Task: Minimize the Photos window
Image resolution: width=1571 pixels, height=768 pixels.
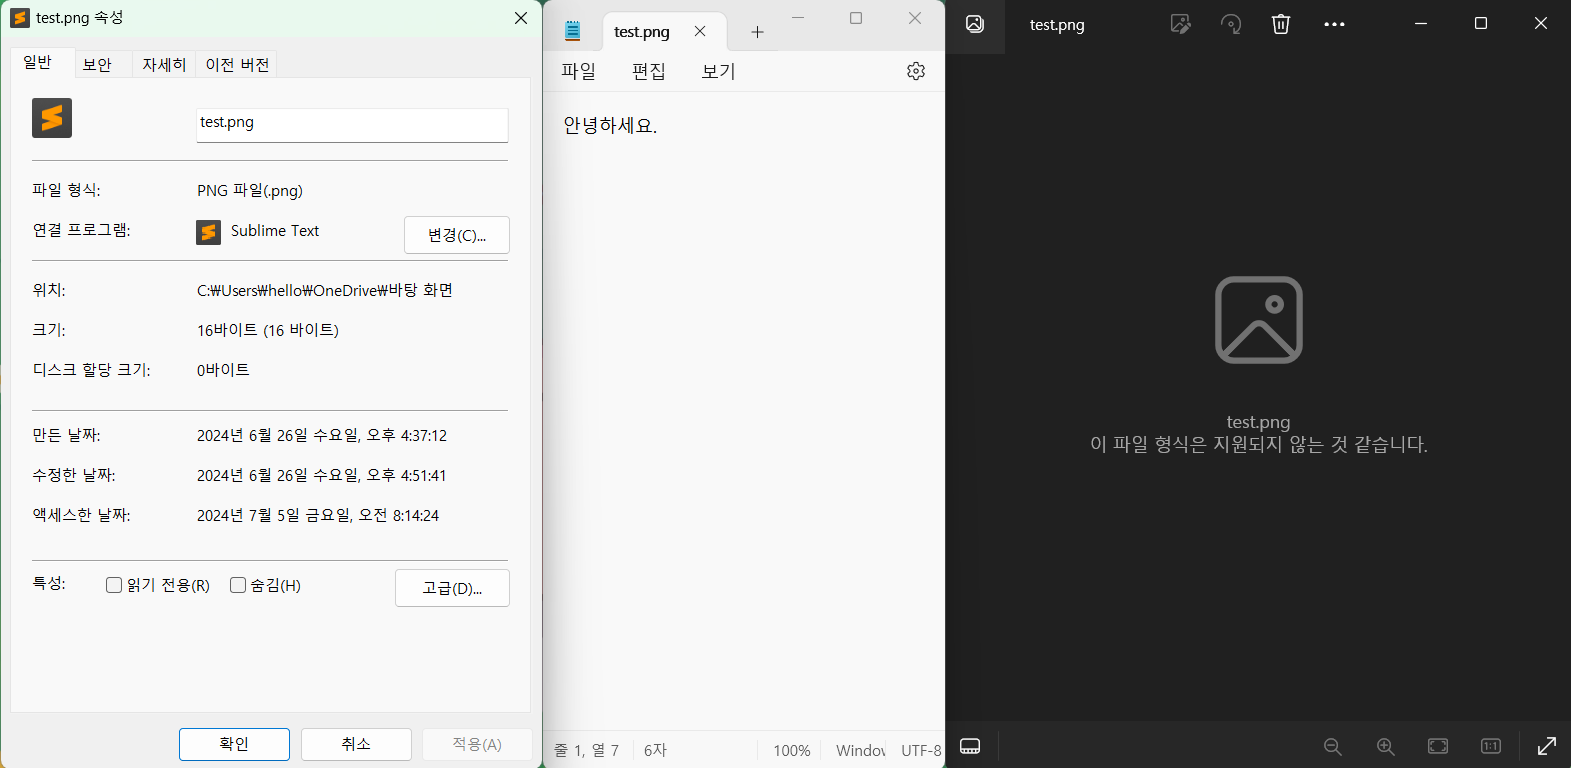Action: [x=1421, y=23]
